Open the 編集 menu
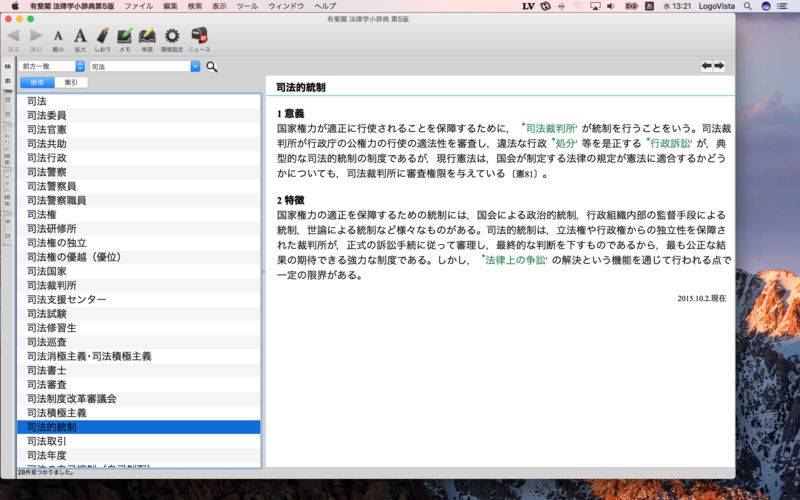Screen dimensions: 800x500 (x=170, y=6)
